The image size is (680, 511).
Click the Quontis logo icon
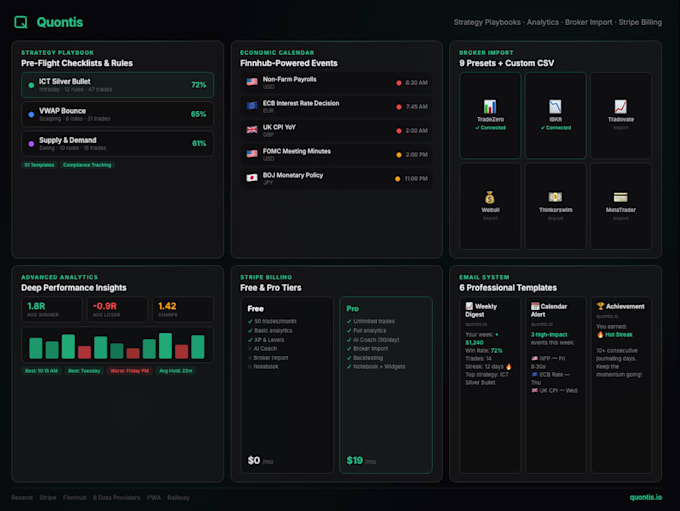tap(20, 22)
